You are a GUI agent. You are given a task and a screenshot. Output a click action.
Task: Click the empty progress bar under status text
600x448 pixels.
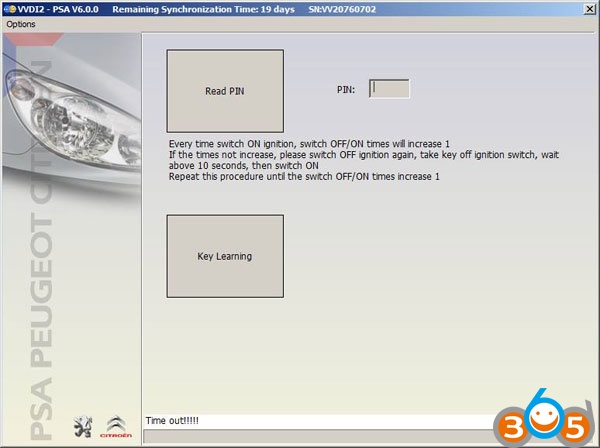click(x=320, y=436)
